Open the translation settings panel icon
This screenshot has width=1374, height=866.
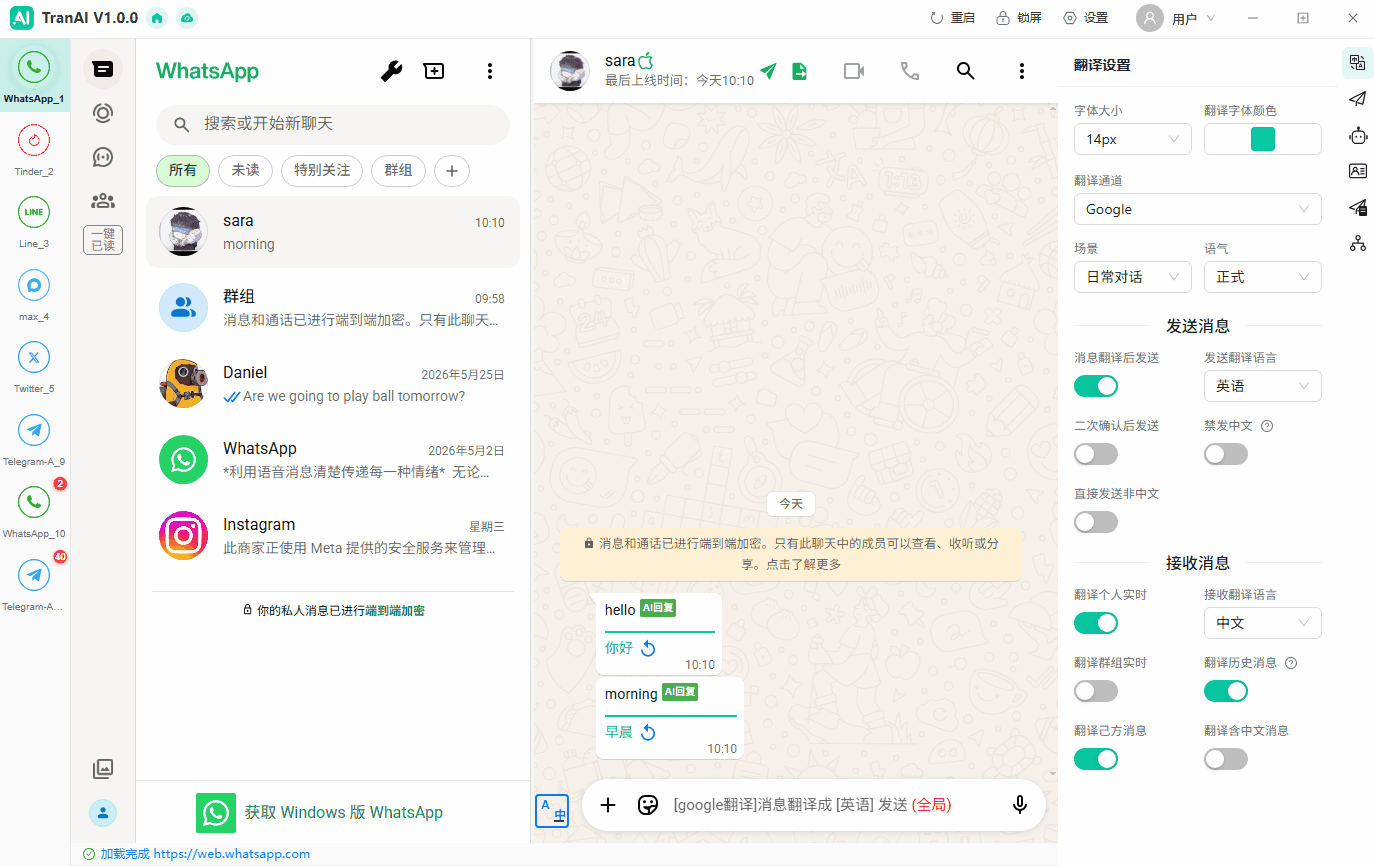[1357, 62]
